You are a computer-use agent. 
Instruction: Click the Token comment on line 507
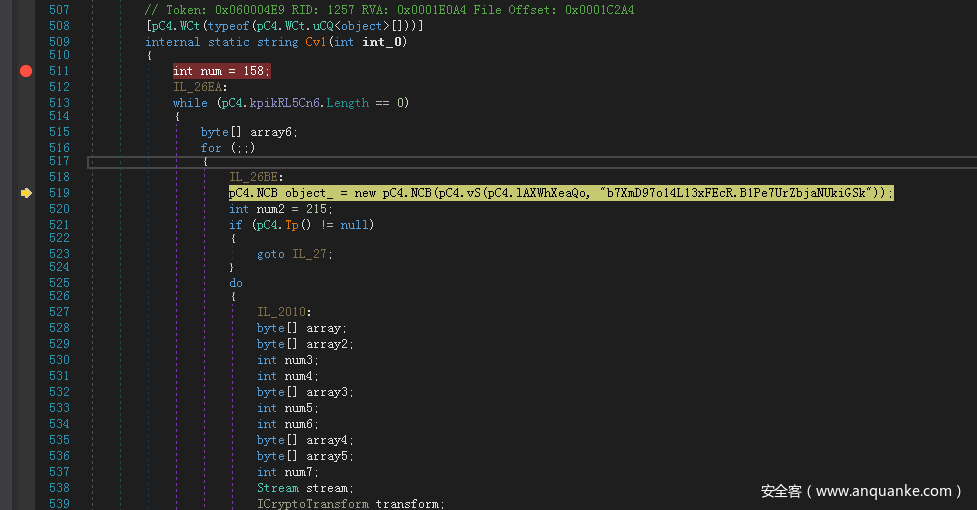tap(389, 10)
